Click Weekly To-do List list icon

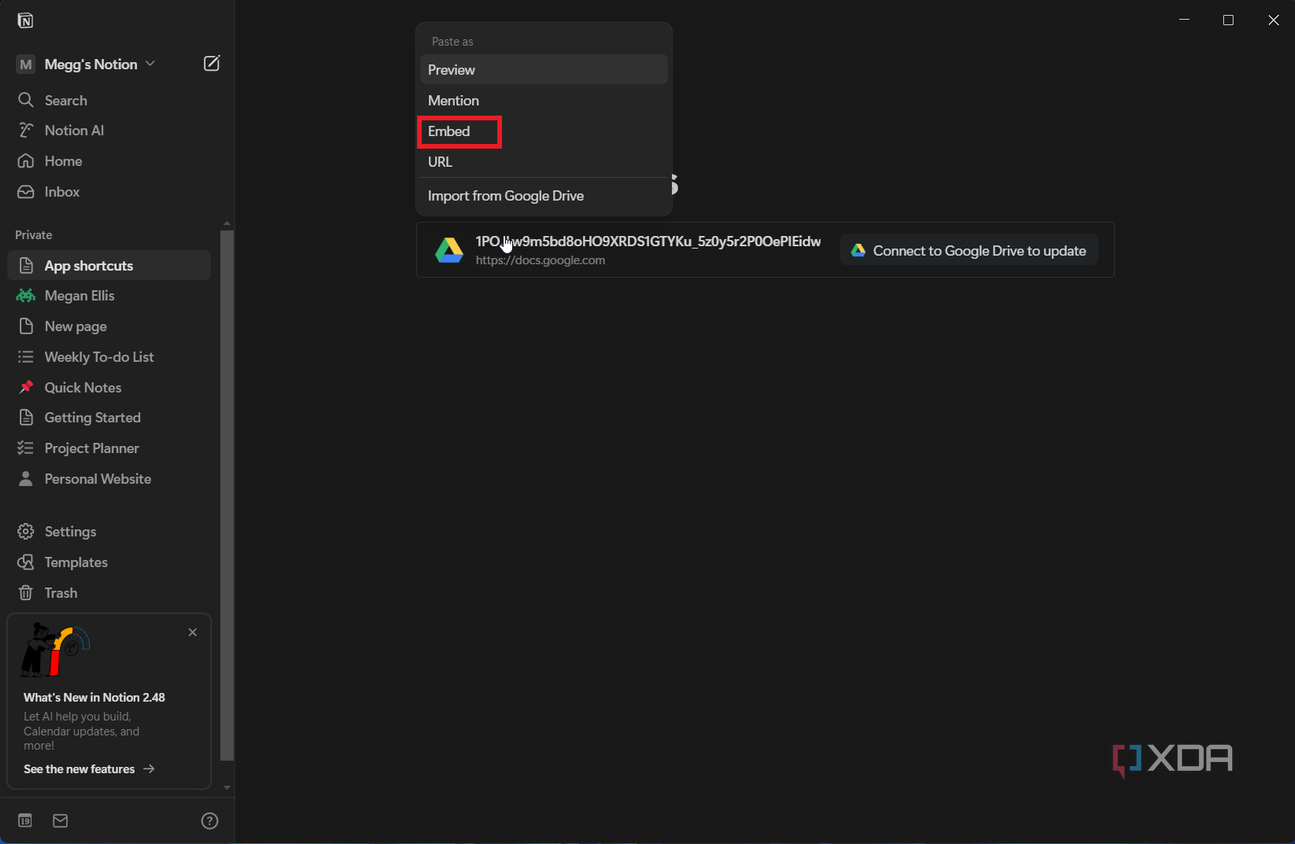(x=26, y=357)
